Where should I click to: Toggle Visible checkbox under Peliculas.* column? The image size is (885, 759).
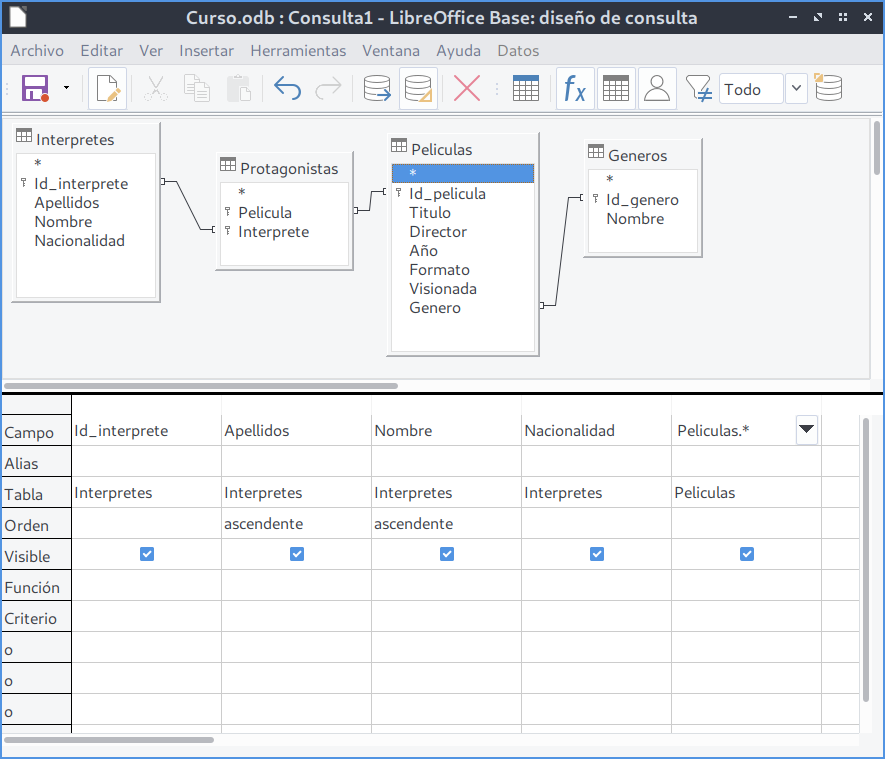[747, 554]
